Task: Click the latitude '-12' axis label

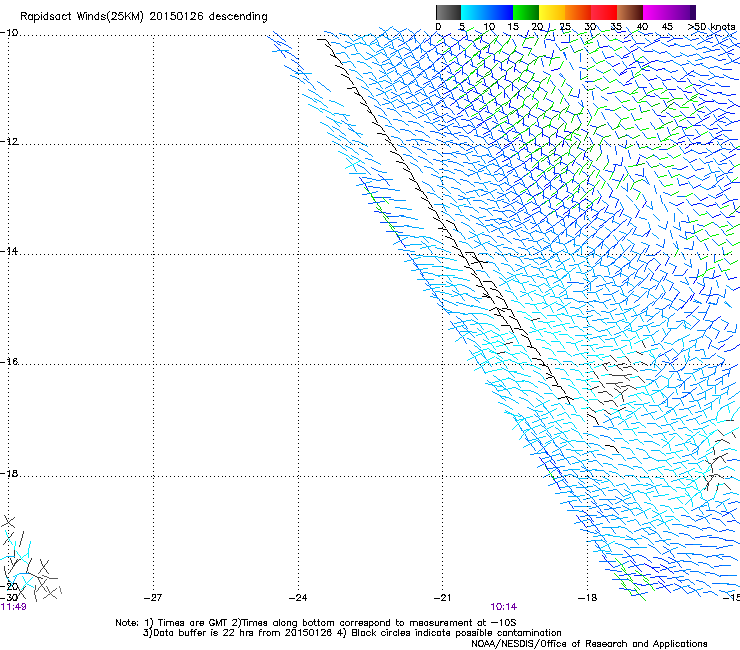Action: (9, 142)
